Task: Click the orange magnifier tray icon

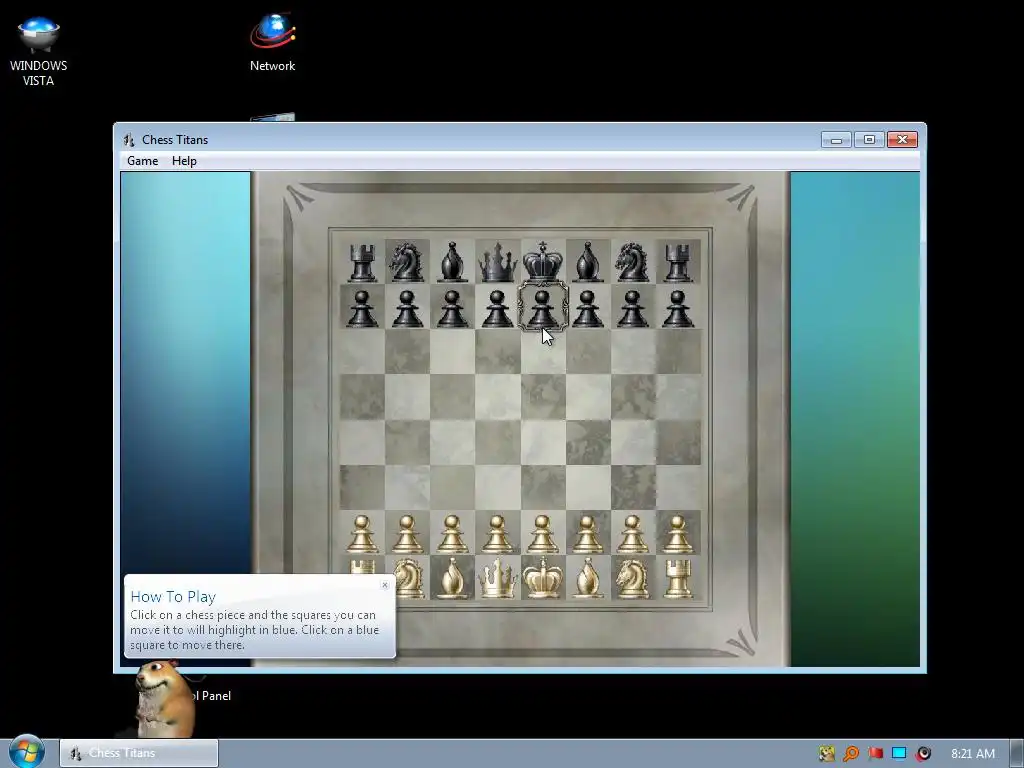Action: click(850, 754)
